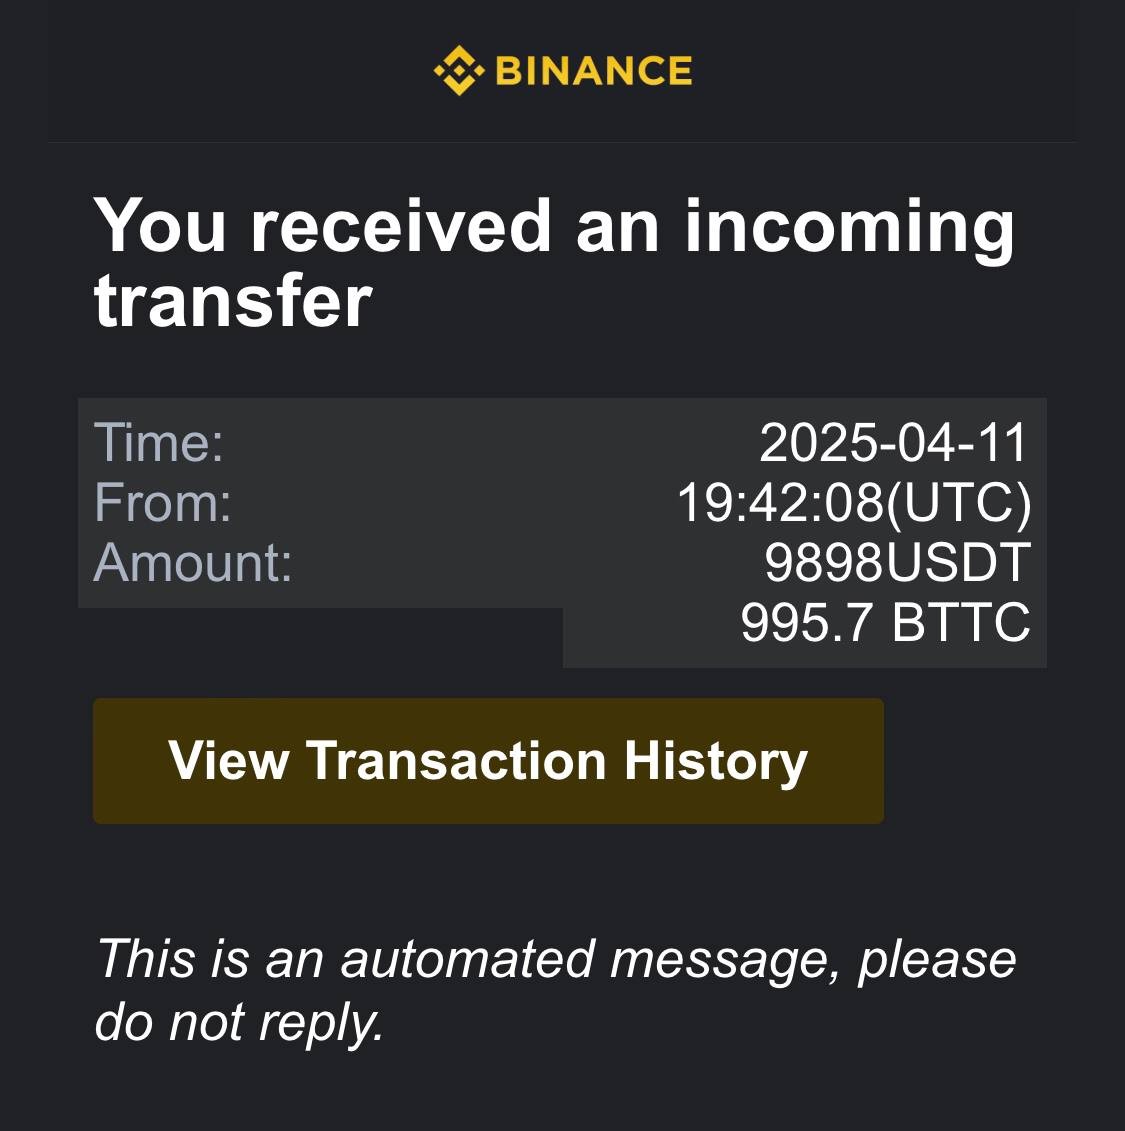Open View Transaction History
1125x1131 pixels.
[488, 760]
